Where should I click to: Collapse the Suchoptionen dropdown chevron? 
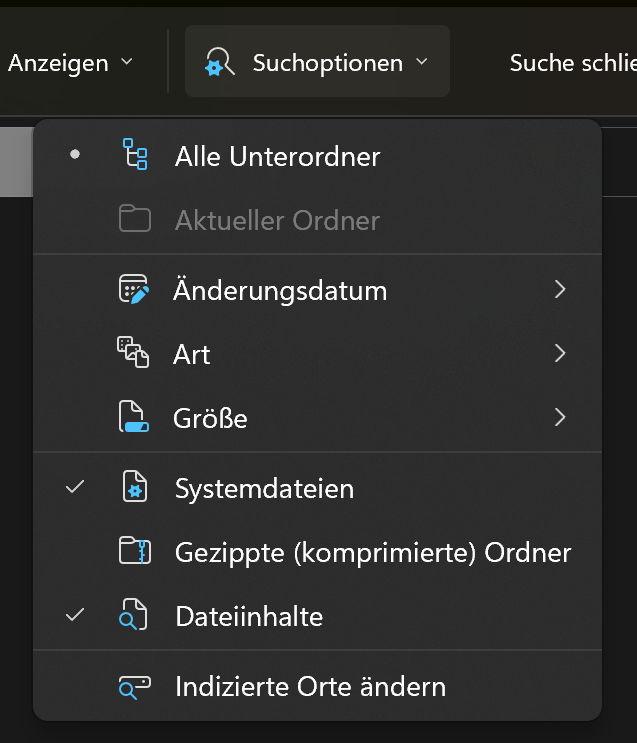(x=422, y=62)
